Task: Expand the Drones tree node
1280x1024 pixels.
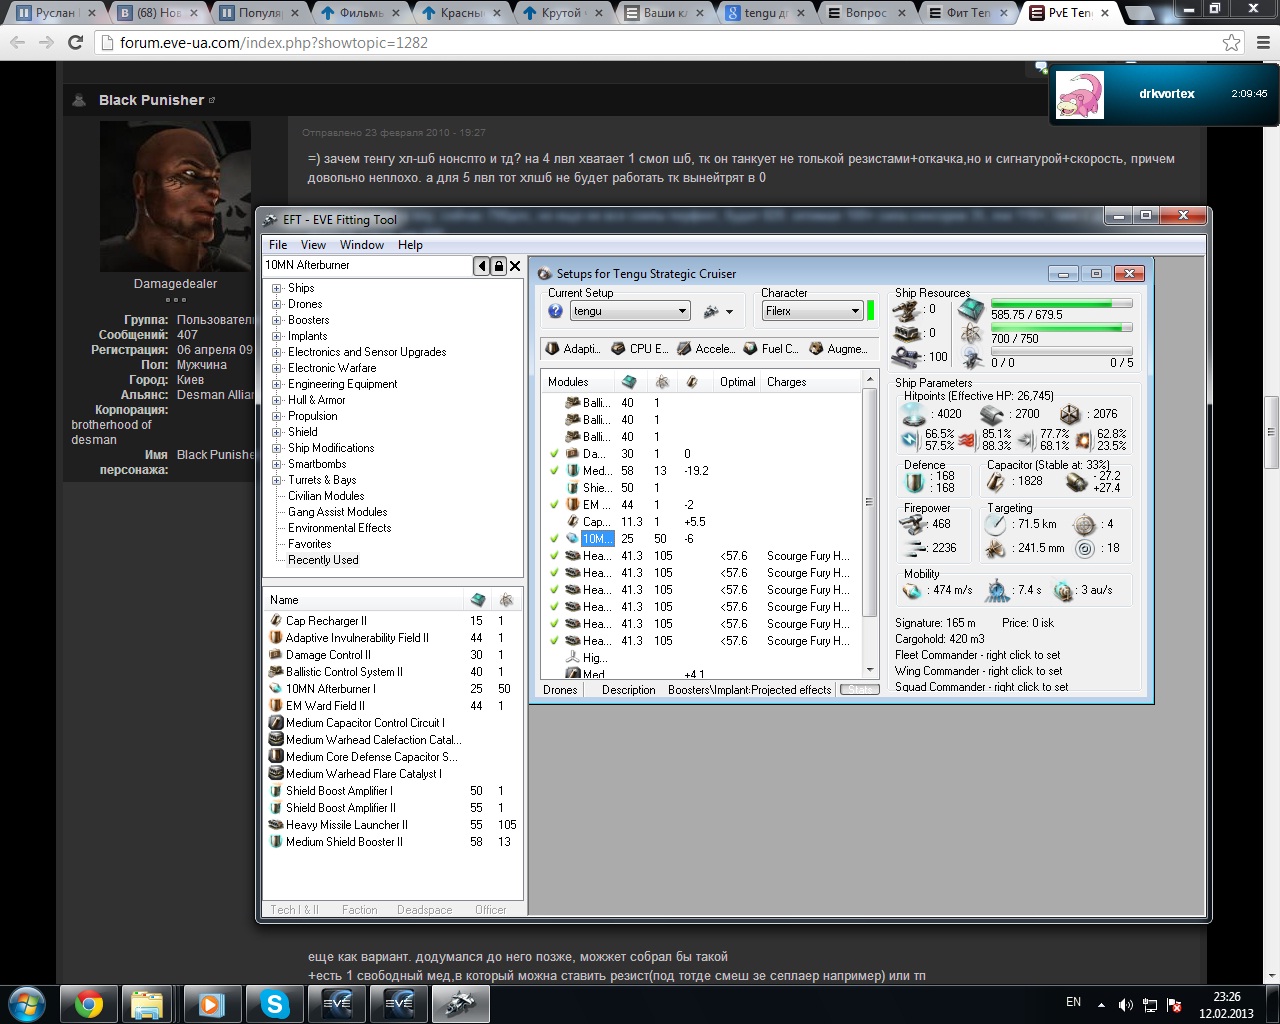Action: point(277,304)
